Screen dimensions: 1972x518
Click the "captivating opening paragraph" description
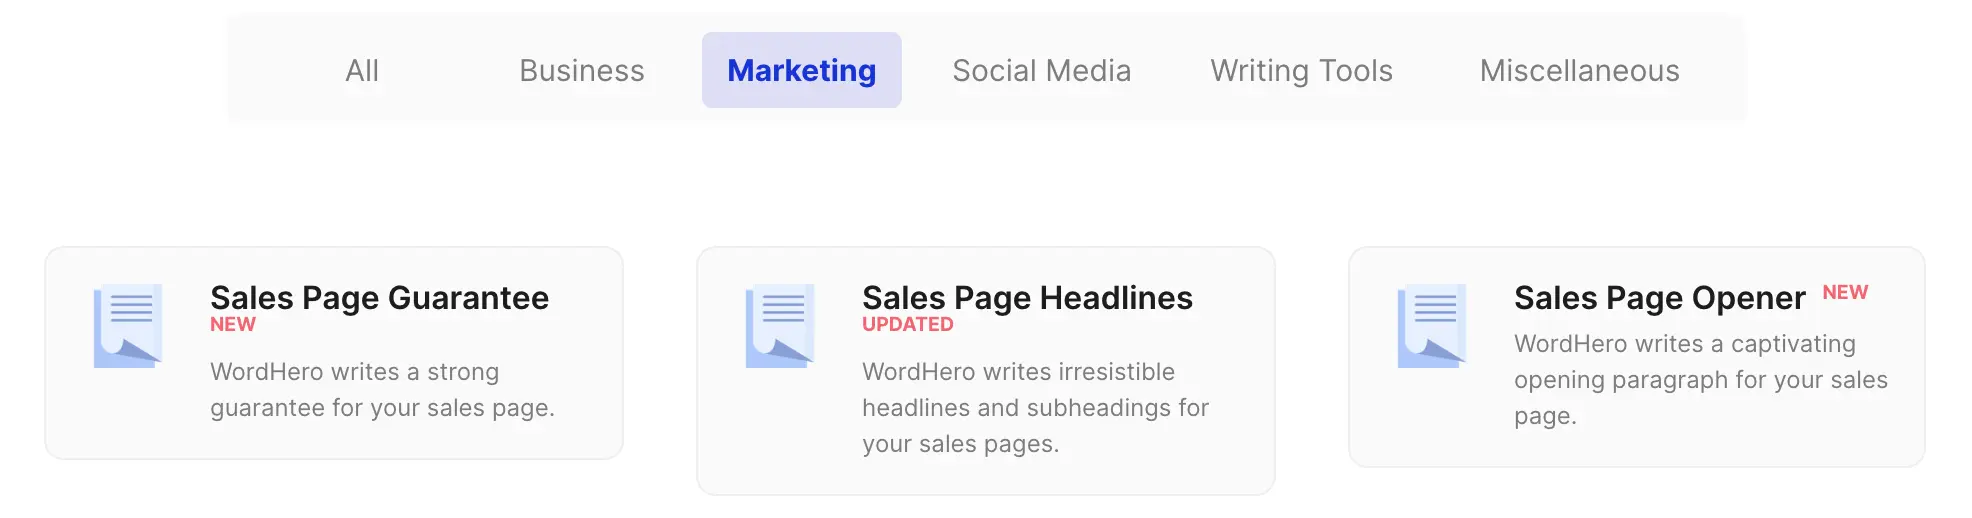(x=1700, y=379)
